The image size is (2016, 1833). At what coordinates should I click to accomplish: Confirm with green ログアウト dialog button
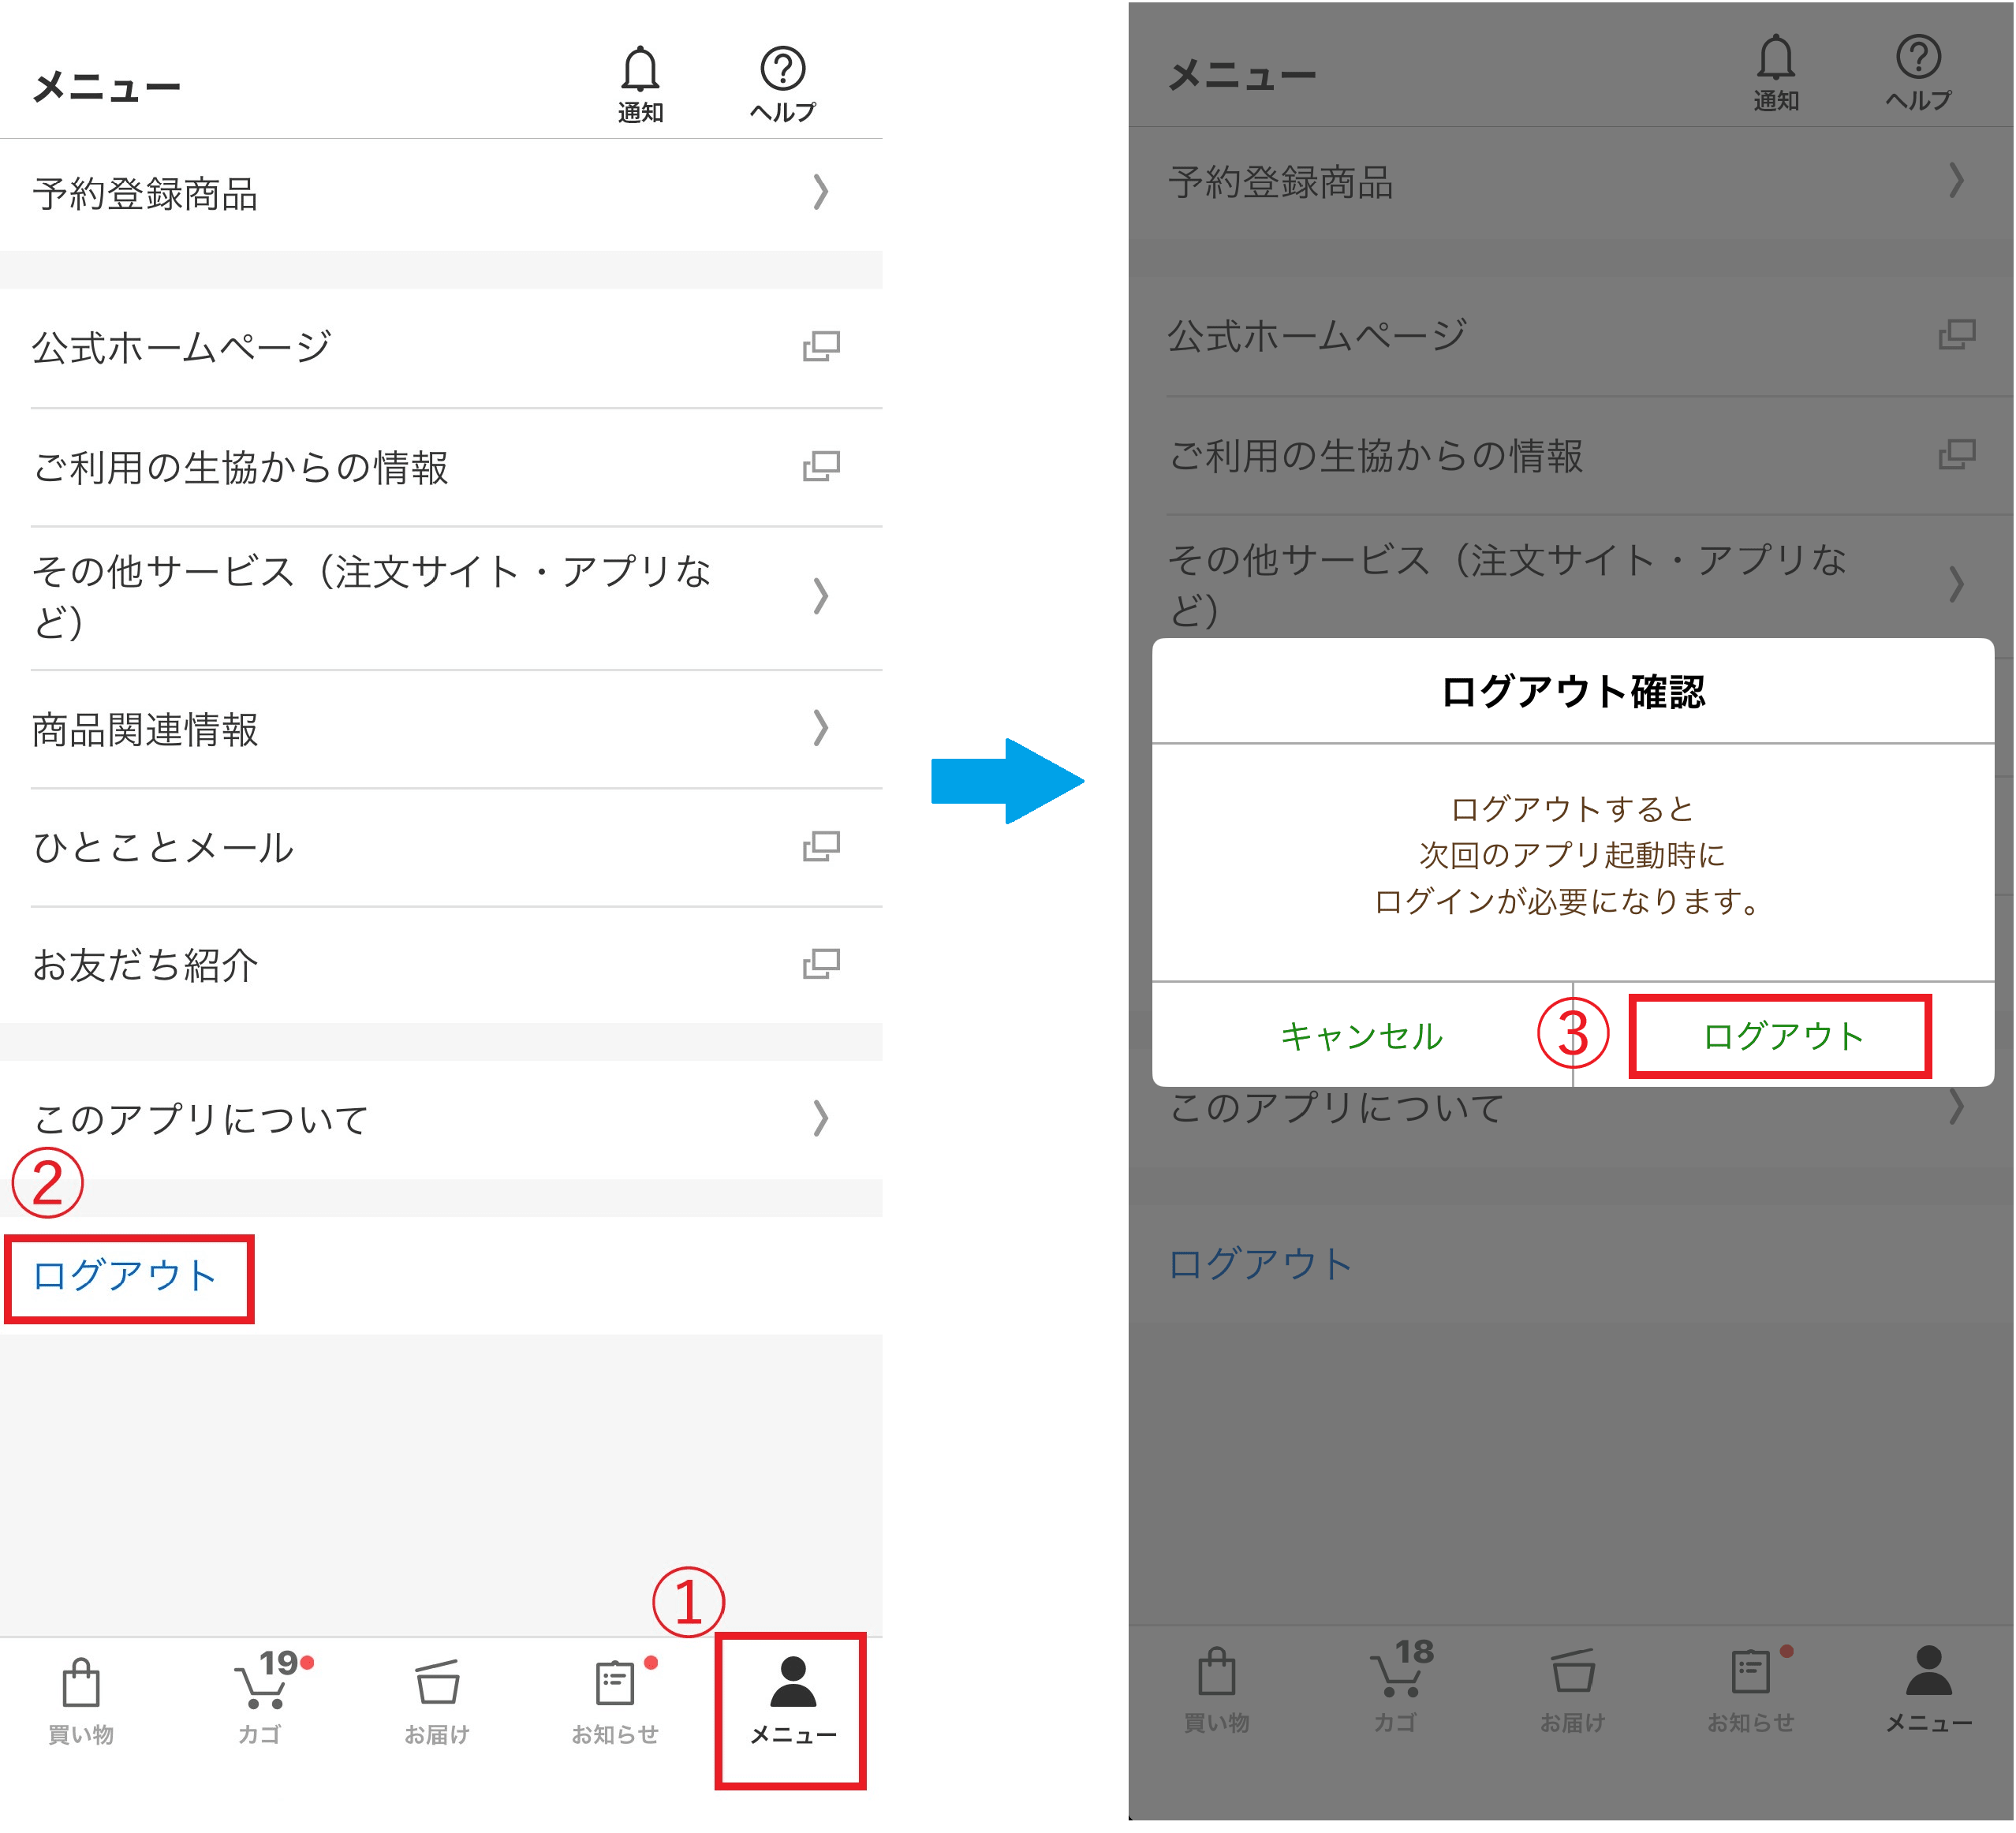1782,1036
